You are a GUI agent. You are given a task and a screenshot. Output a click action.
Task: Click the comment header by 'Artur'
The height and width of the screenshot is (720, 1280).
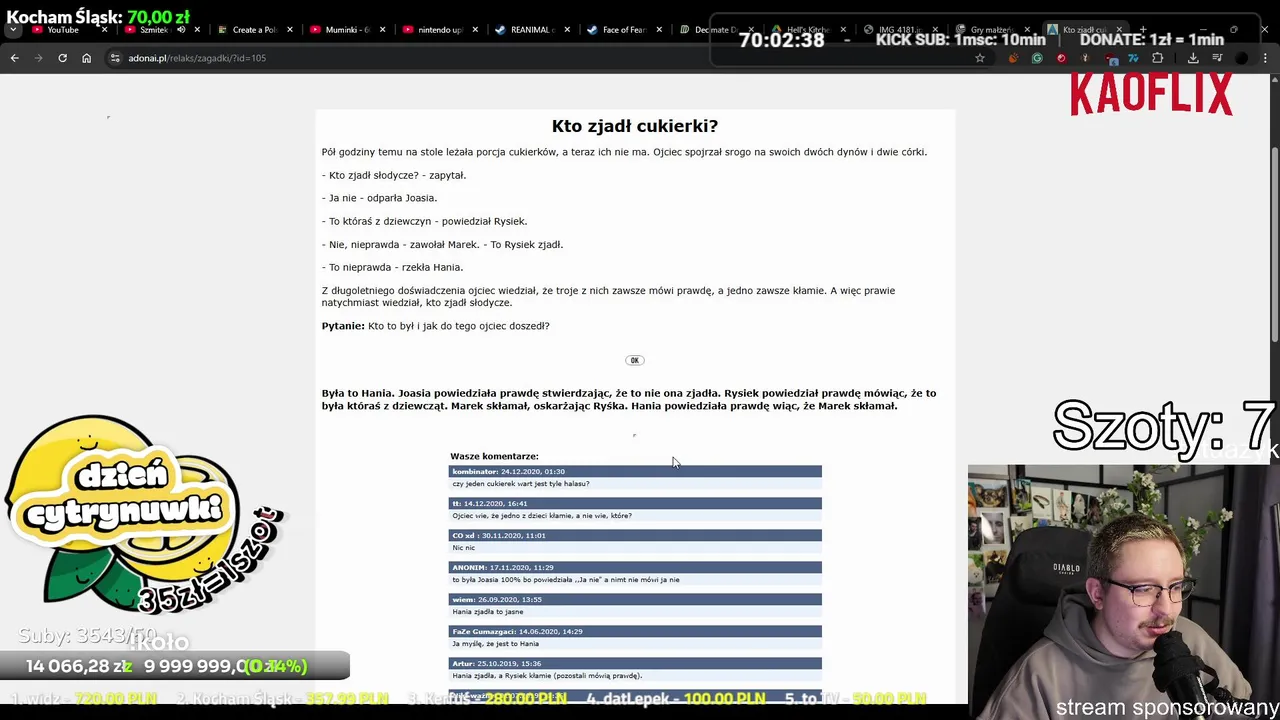click(635, 663)
